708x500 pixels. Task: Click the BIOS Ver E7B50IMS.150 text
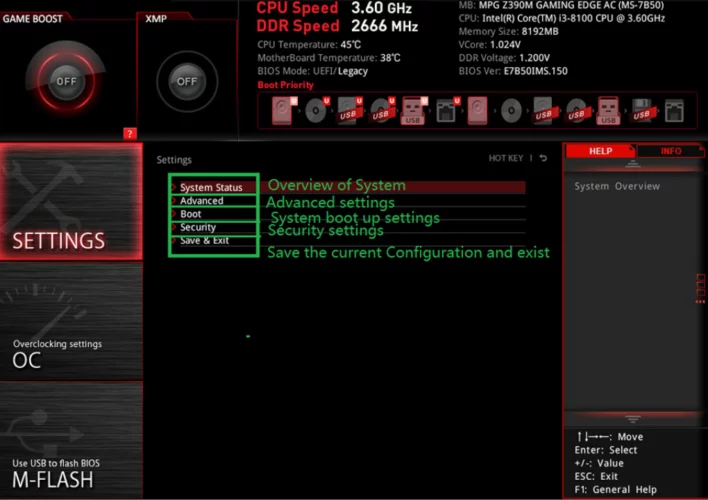coord(513,71)
